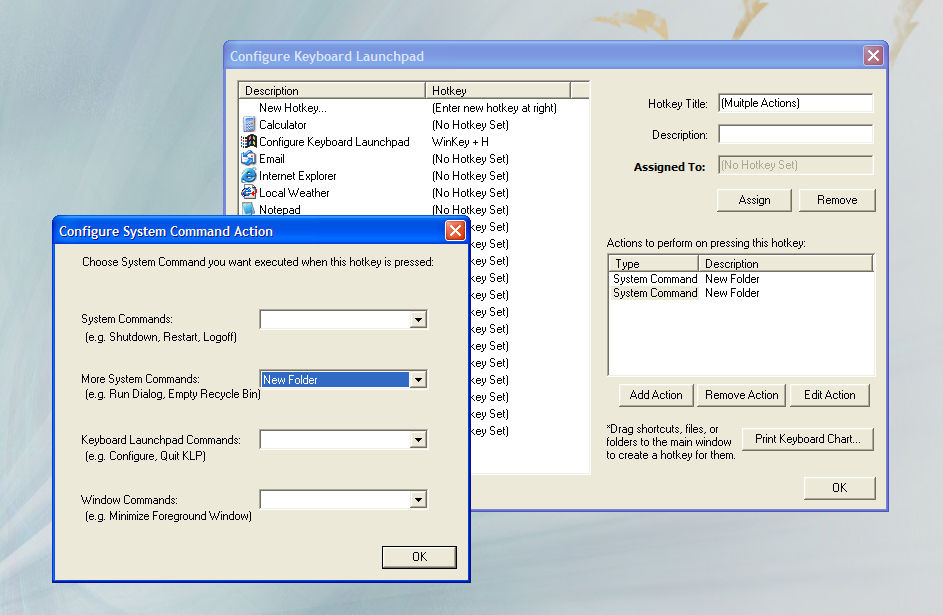Image resolution: width=943 pixels, height=615 pixels.
Task: Click the Calculator icon in hotkey list
Action: (x=249, y=125)
